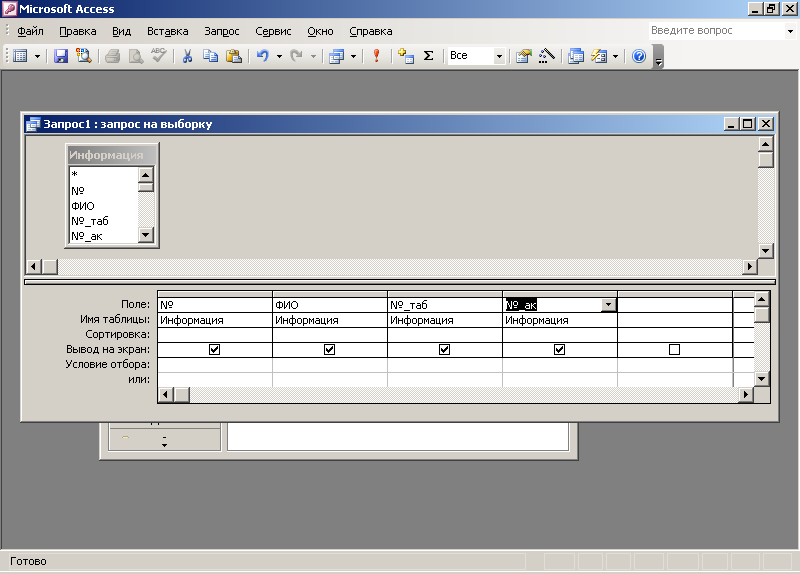The height and width of the screenshot is (574, 800).
Task: Click the Информация field list title bar
Action: coord(112,155)
